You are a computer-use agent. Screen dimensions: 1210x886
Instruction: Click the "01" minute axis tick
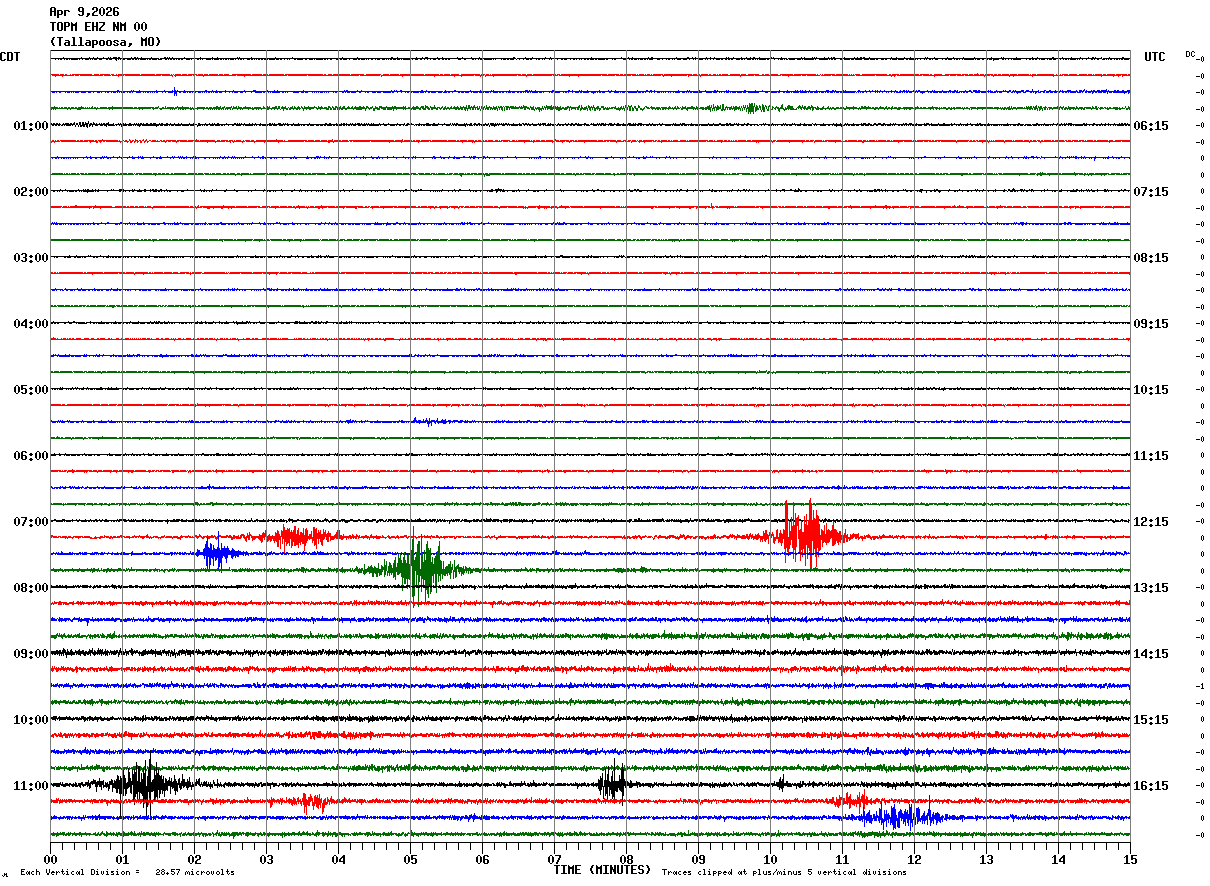point(122,859)
